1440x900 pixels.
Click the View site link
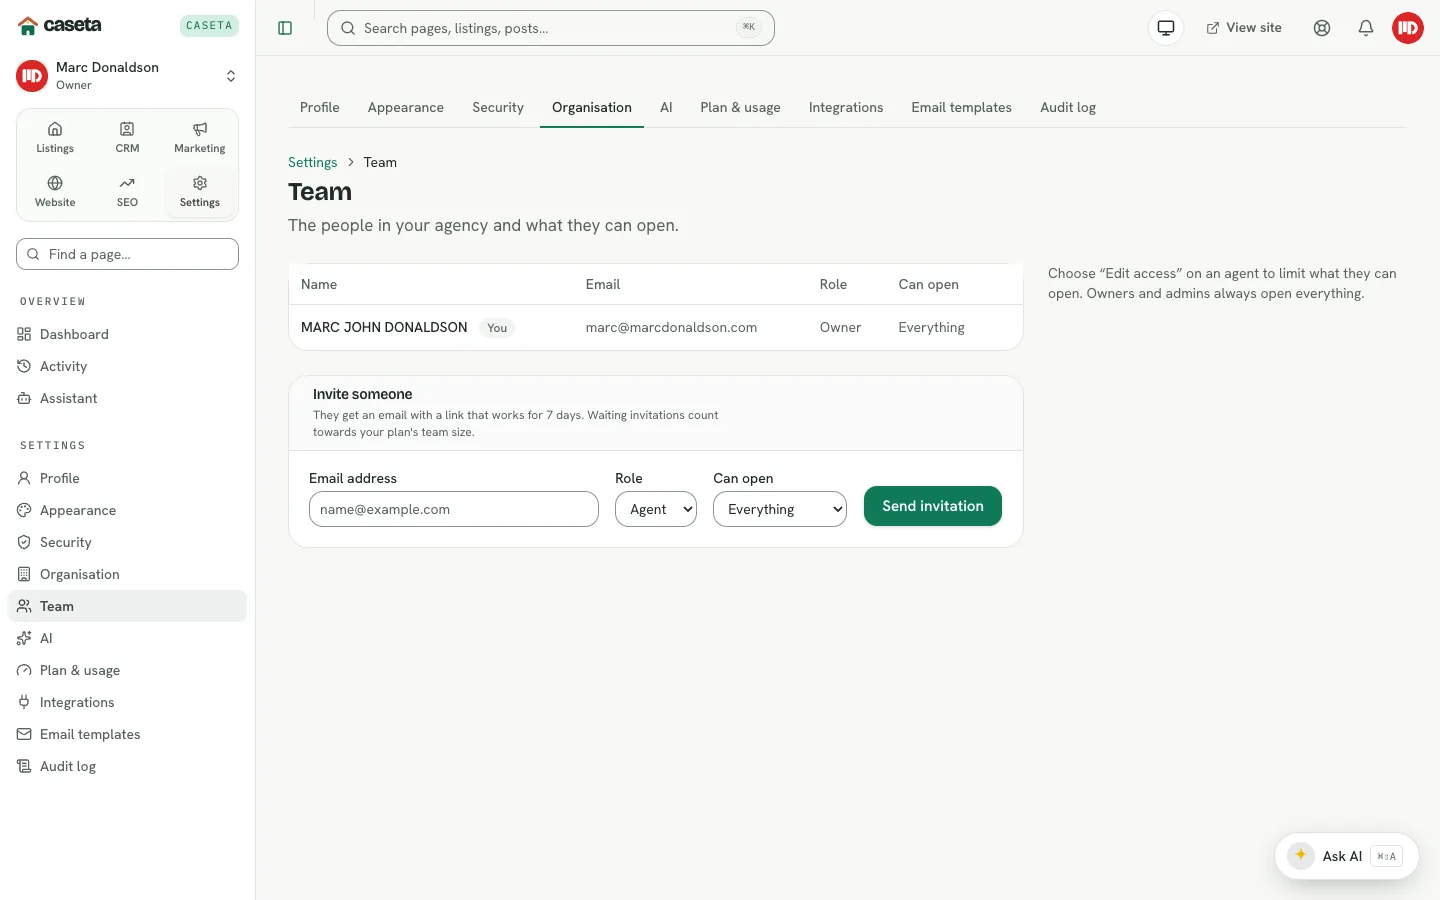[x=1244, y=28]
